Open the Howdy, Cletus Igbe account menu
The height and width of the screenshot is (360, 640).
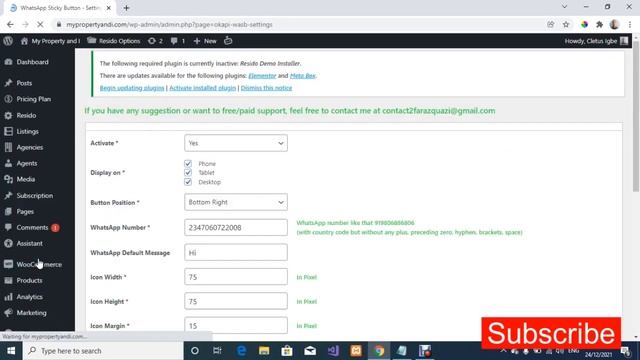coord(596,41)
